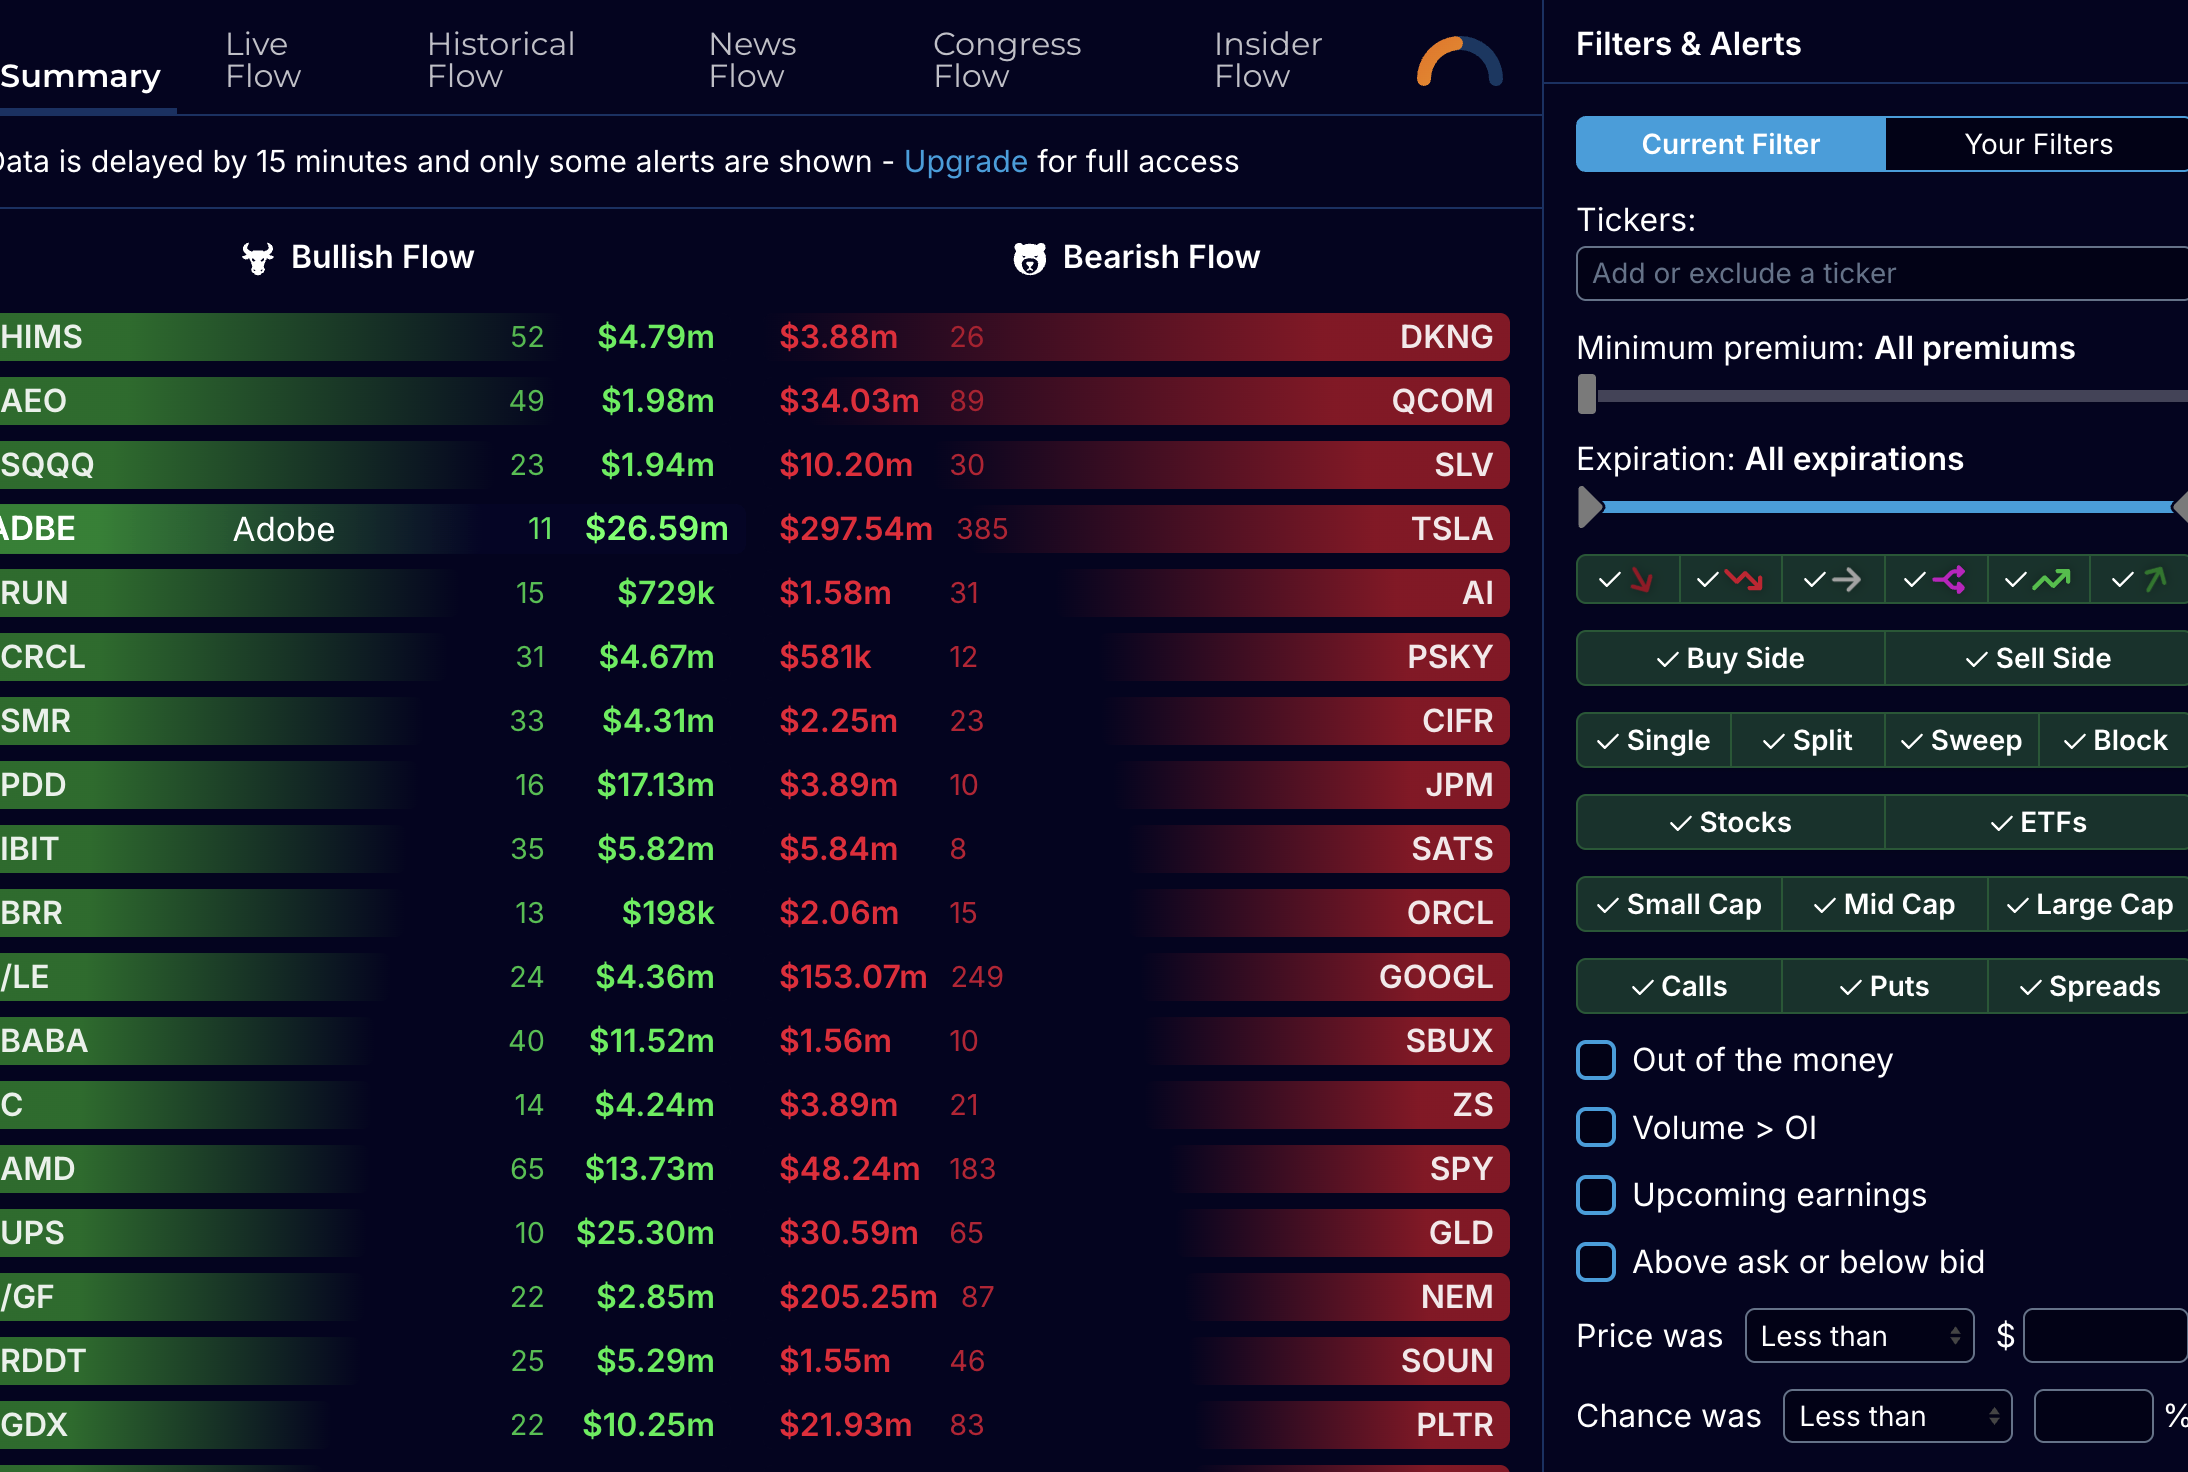Viewport: 2188px width, 1472px height.
Task: Open the NEM bearish flow row
Action: 1140,1297
